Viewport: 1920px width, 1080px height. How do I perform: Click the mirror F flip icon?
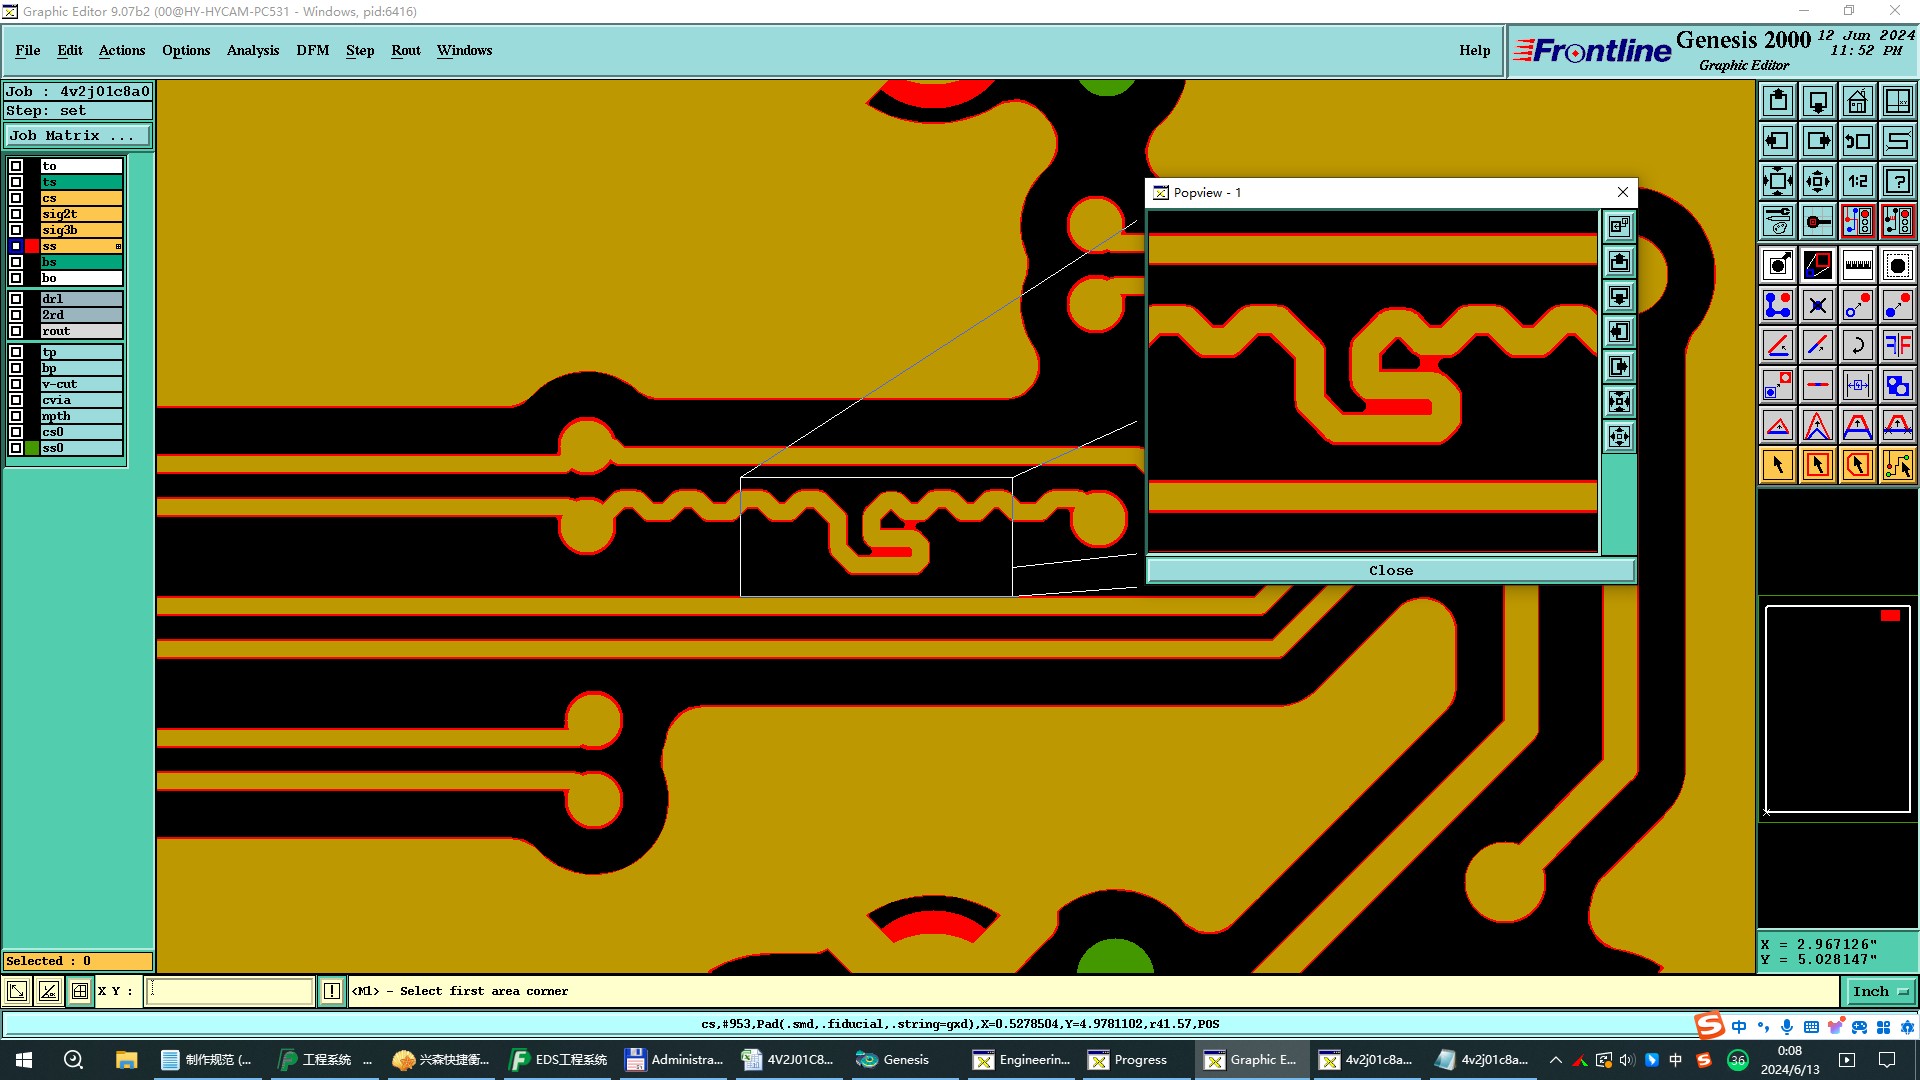[x=1898, y=345]
